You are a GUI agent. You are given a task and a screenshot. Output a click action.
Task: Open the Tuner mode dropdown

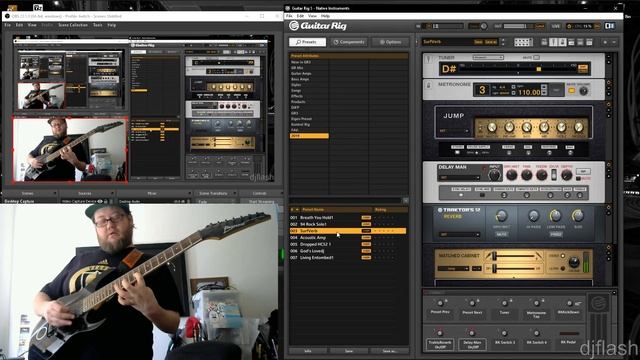[488, 58]
